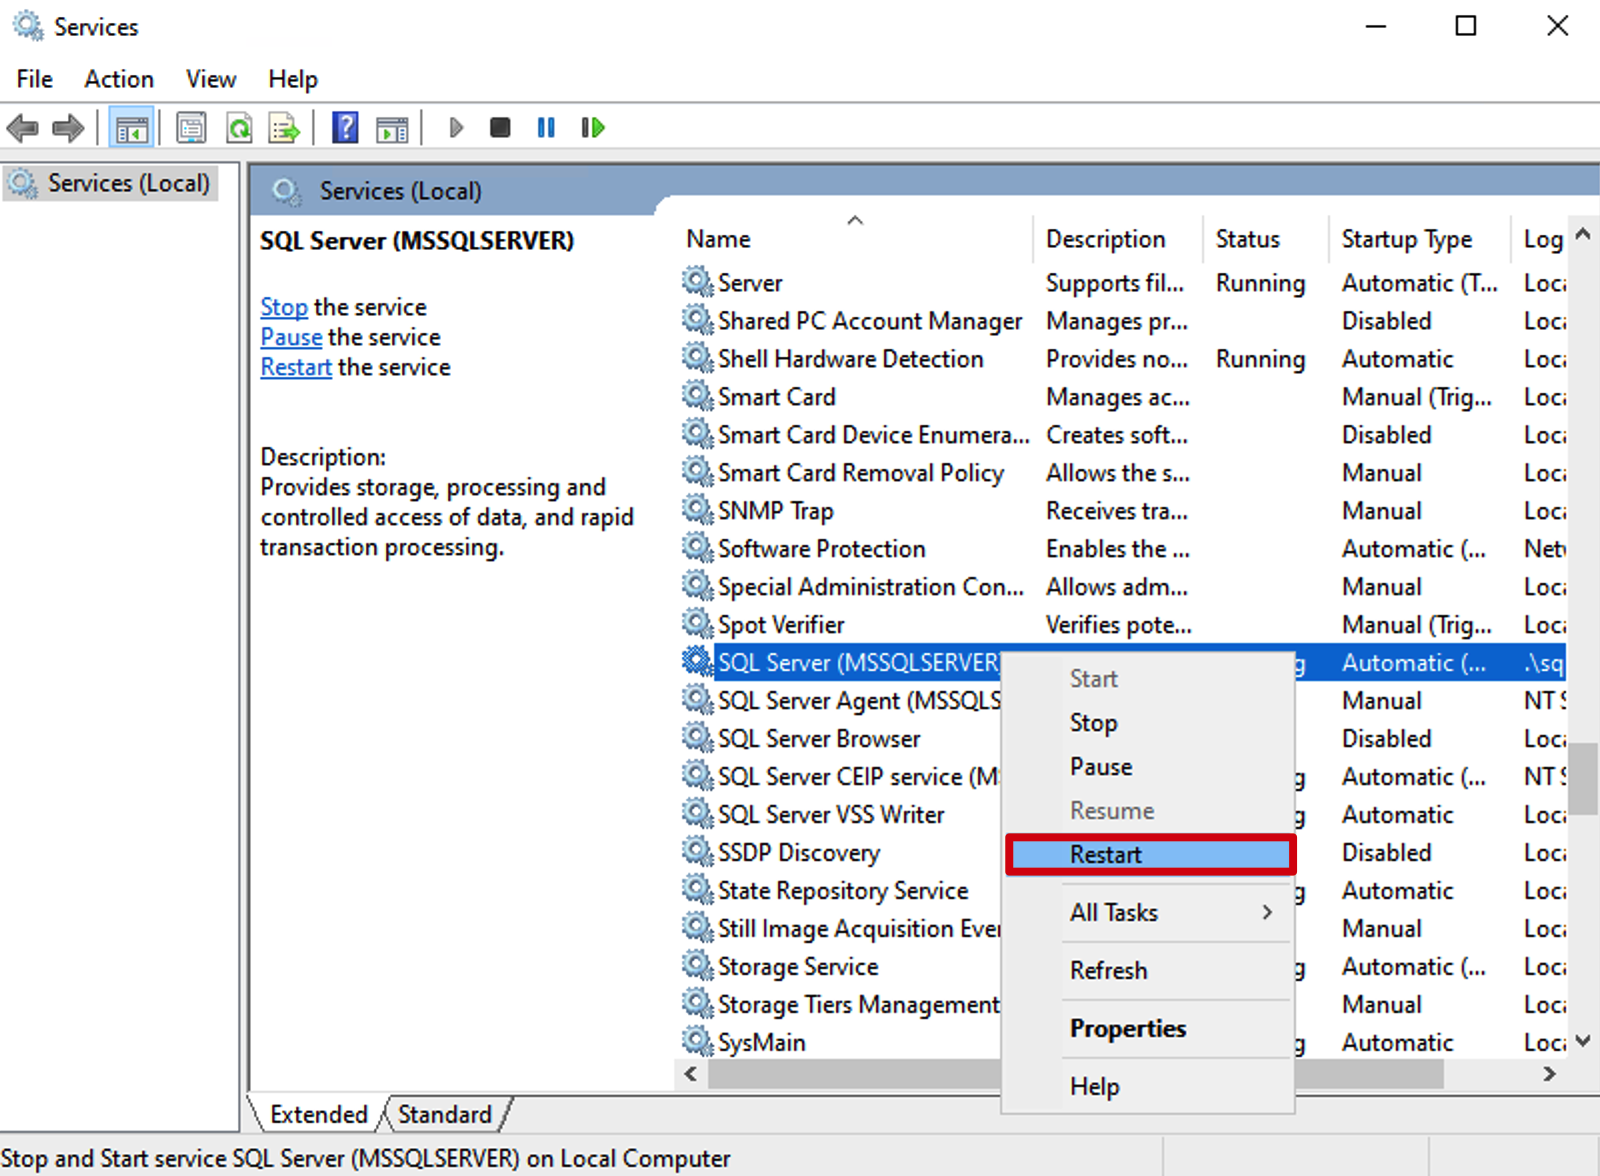Click the Restart the service link
Viewport: 1600px width, 1176px height.
(x=296, y=367)
